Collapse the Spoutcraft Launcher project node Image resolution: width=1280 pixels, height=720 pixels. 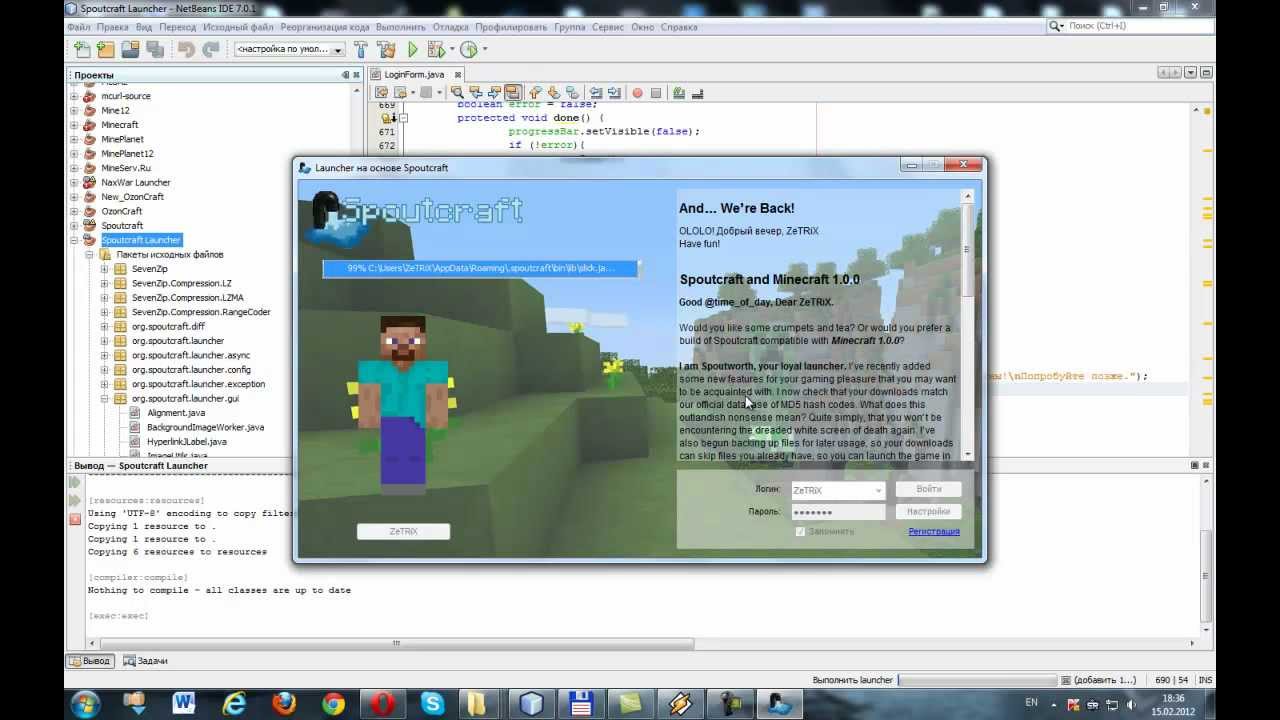(74, 240)
